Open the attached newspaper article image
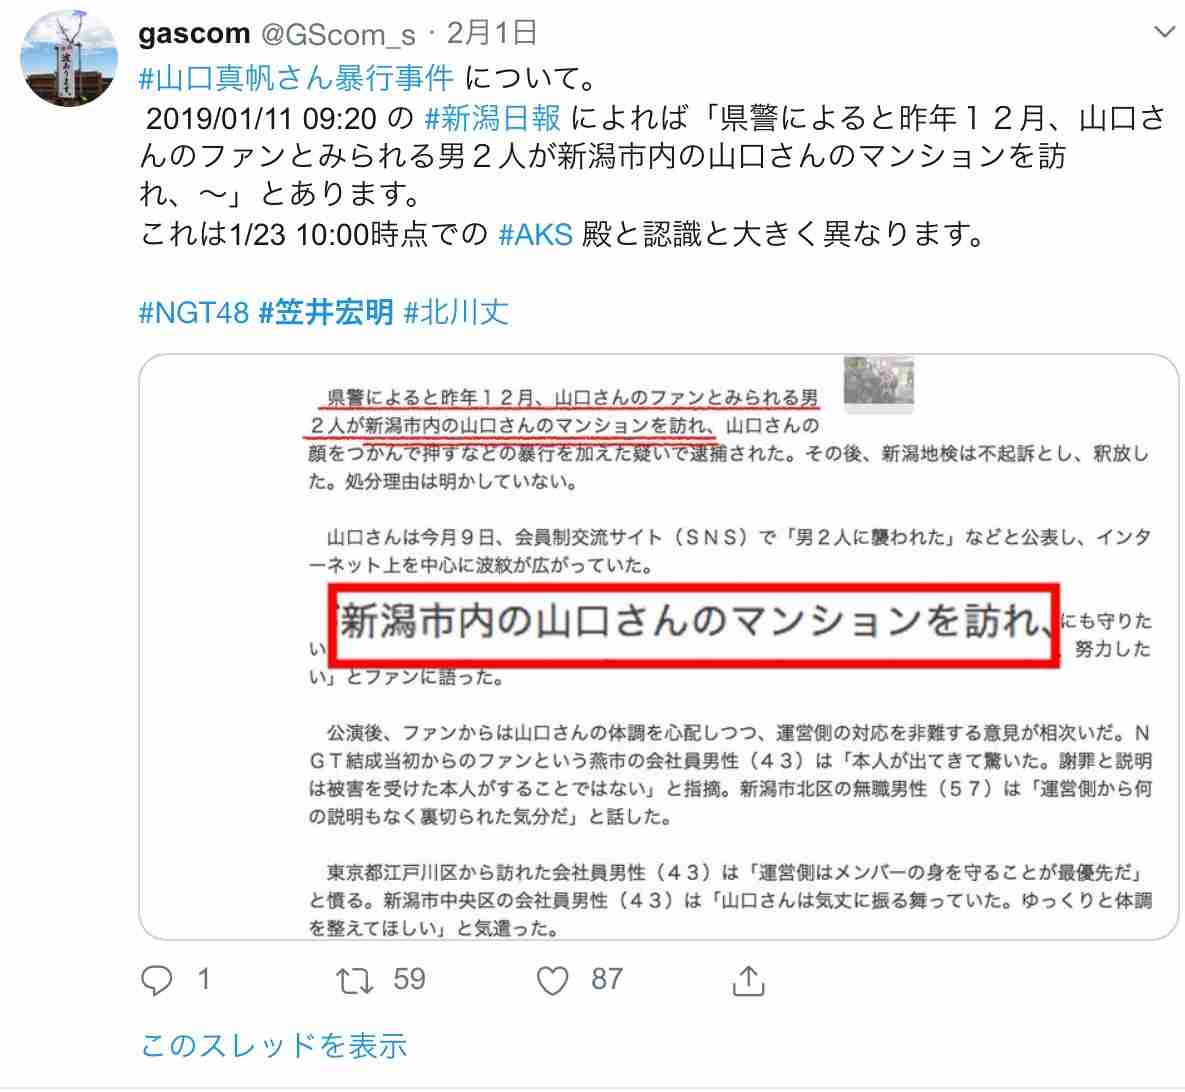This screenshot has height=1092, width=1185. click(x=658, y=647)
